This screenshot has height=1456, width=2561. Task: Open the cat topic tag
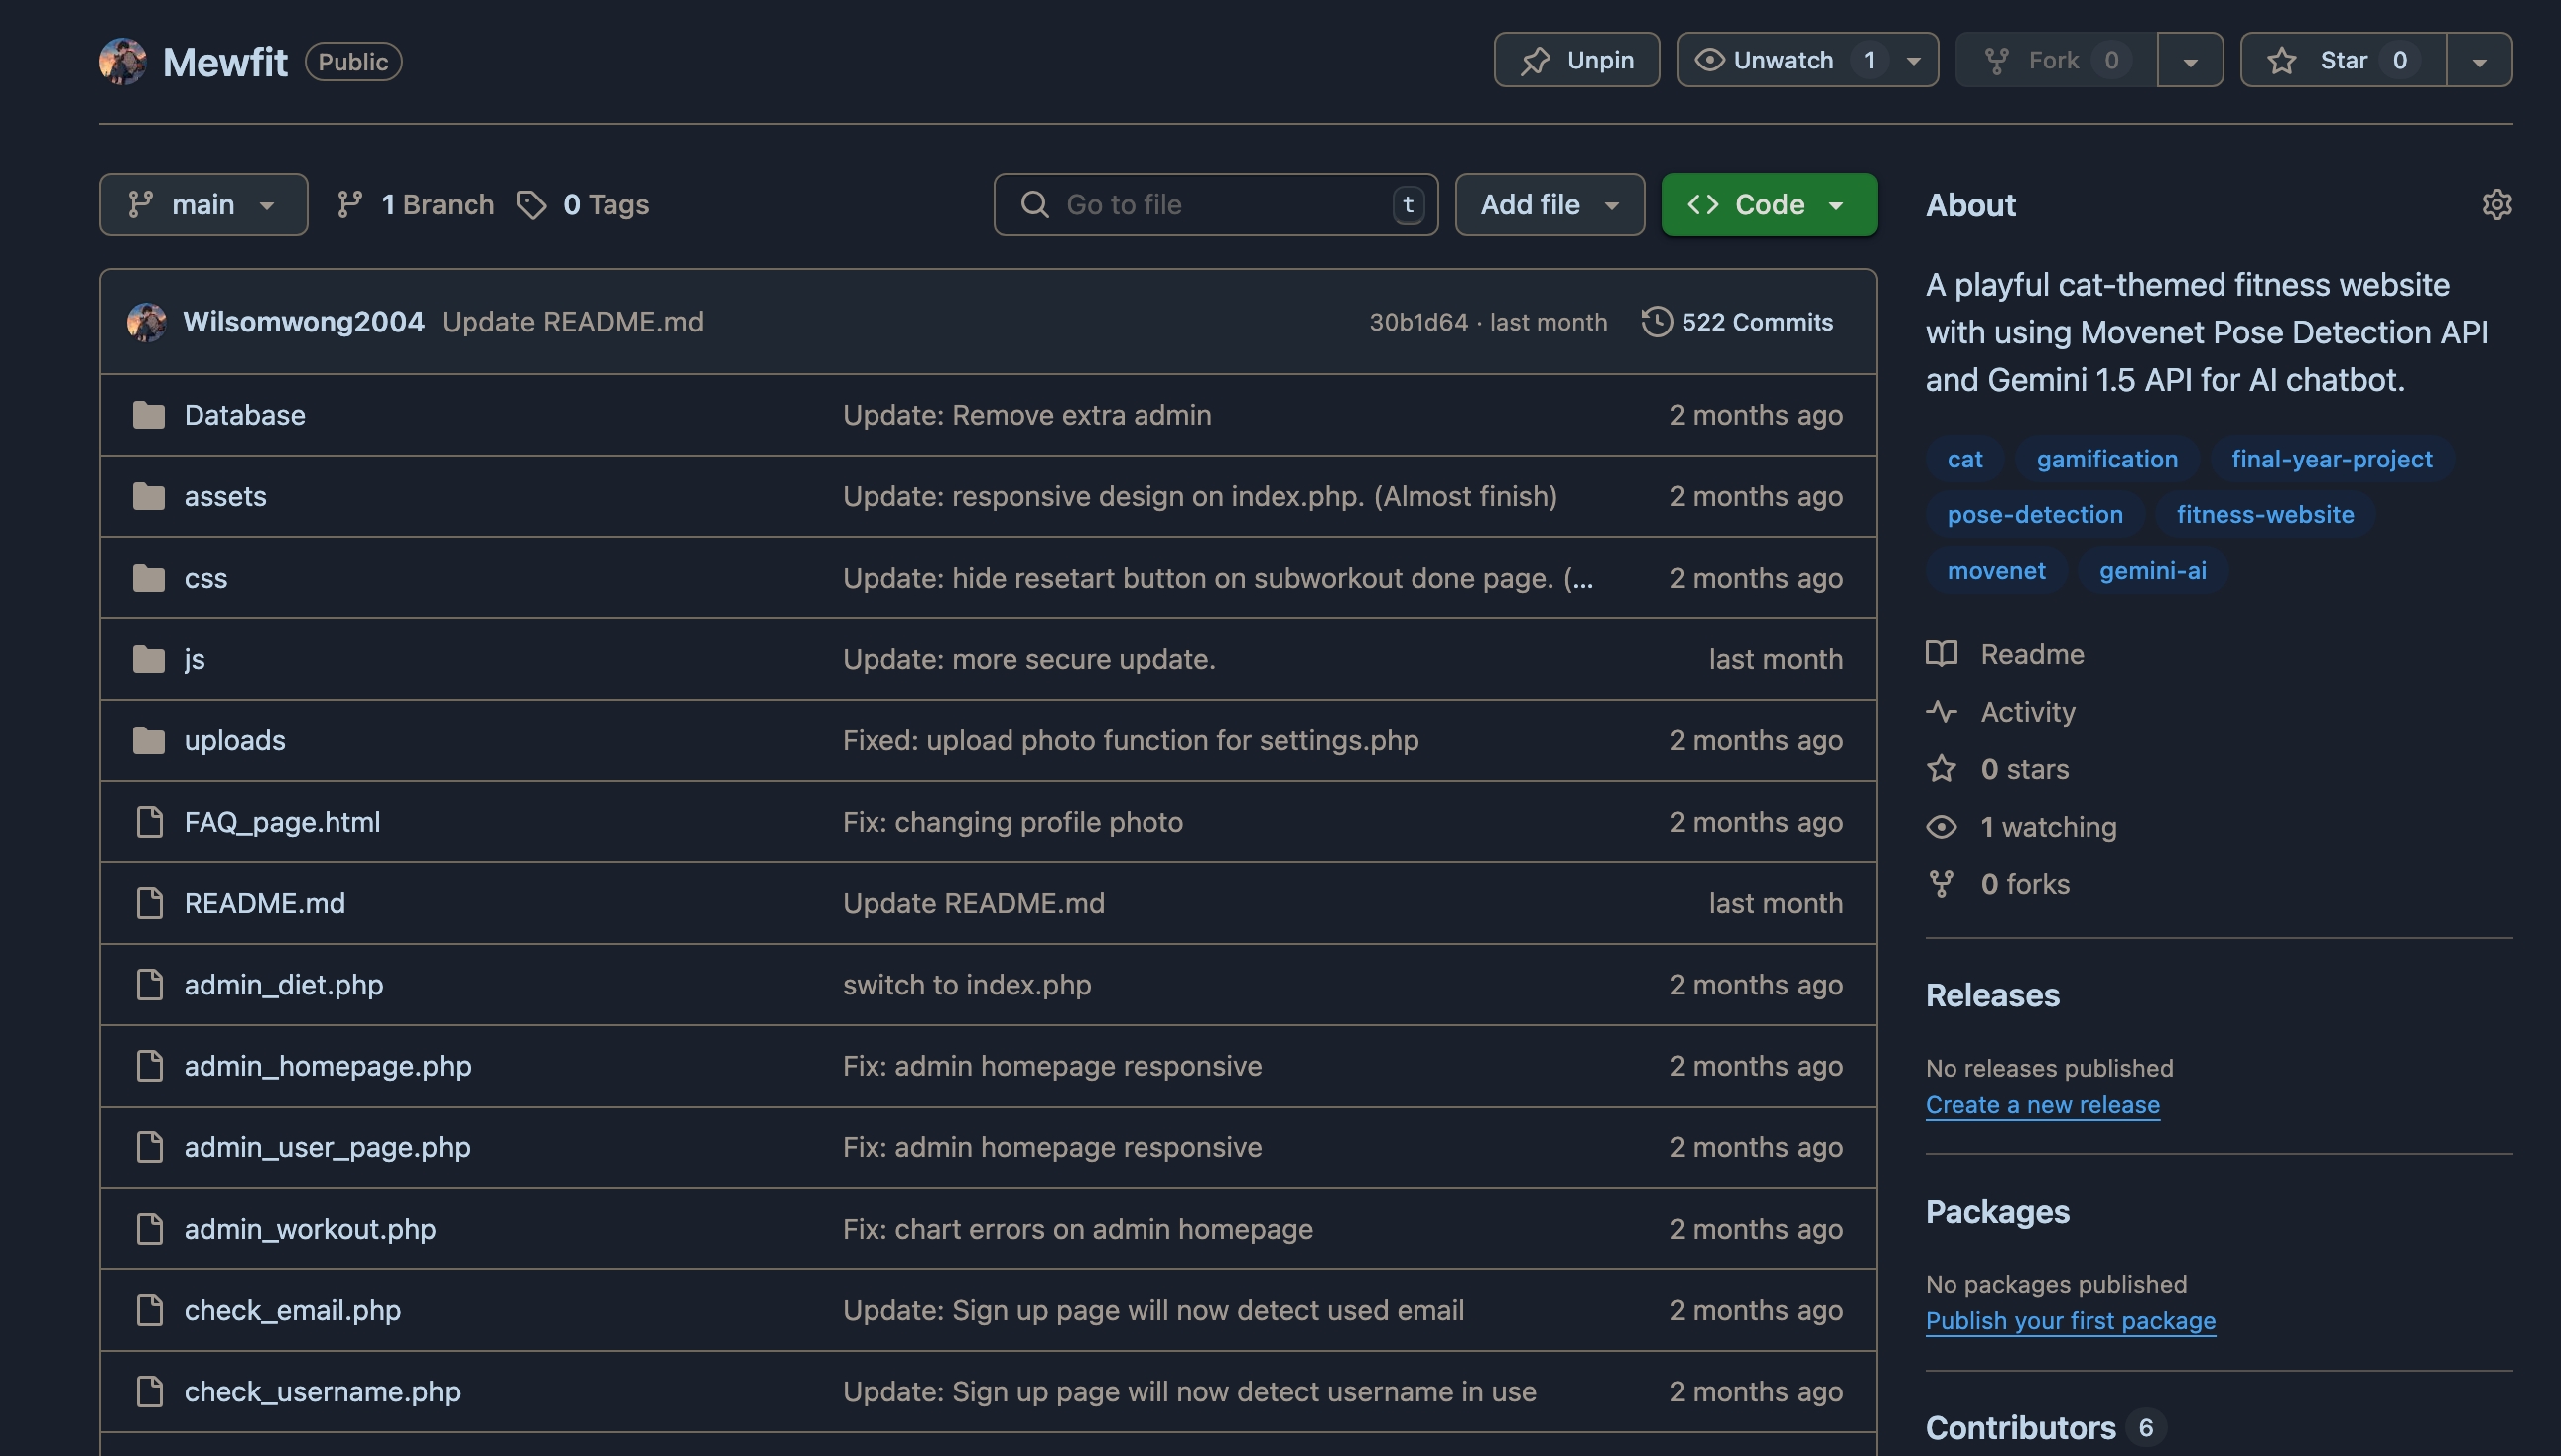click(1964, 459)
